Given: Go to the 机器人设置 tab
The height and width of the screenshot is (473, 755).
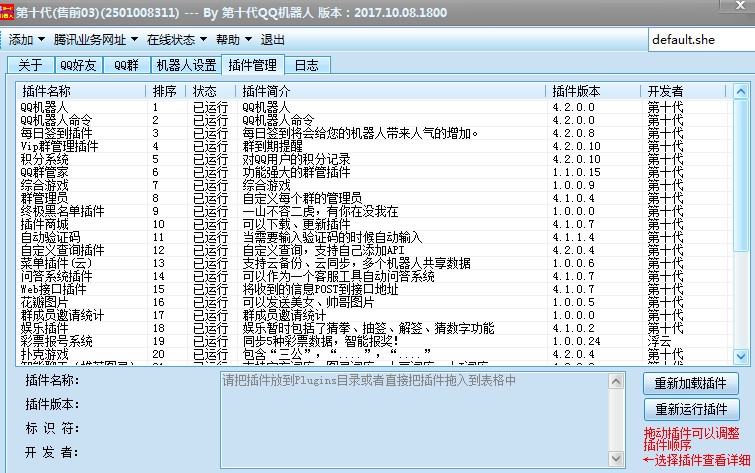Looking at the screenshot, I should [184, 66].
